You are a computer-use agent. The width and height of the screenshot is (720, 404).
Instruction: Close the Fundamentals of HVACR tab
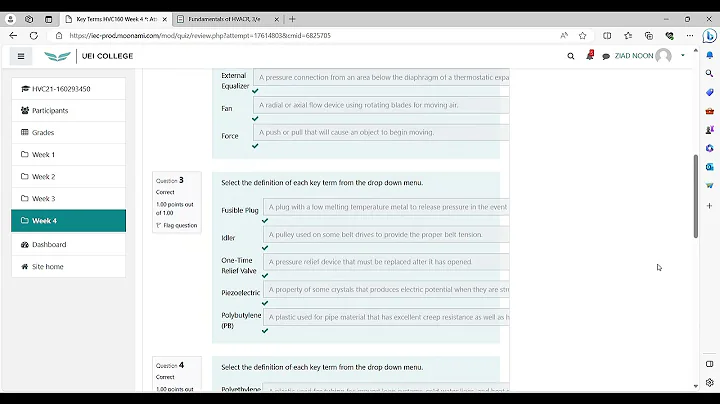pyautogui.click(x=276, y=19)
